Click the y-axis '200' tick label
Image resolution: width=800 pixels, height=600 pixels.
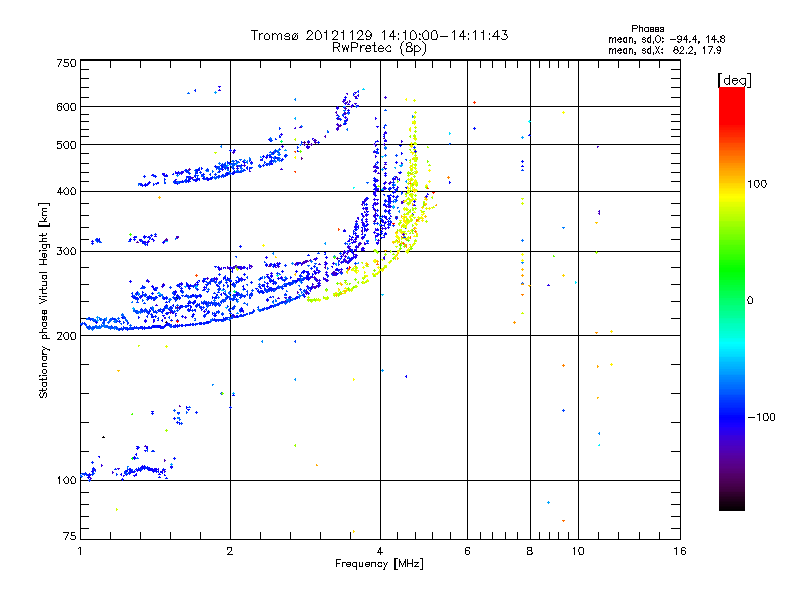[66, 336]
